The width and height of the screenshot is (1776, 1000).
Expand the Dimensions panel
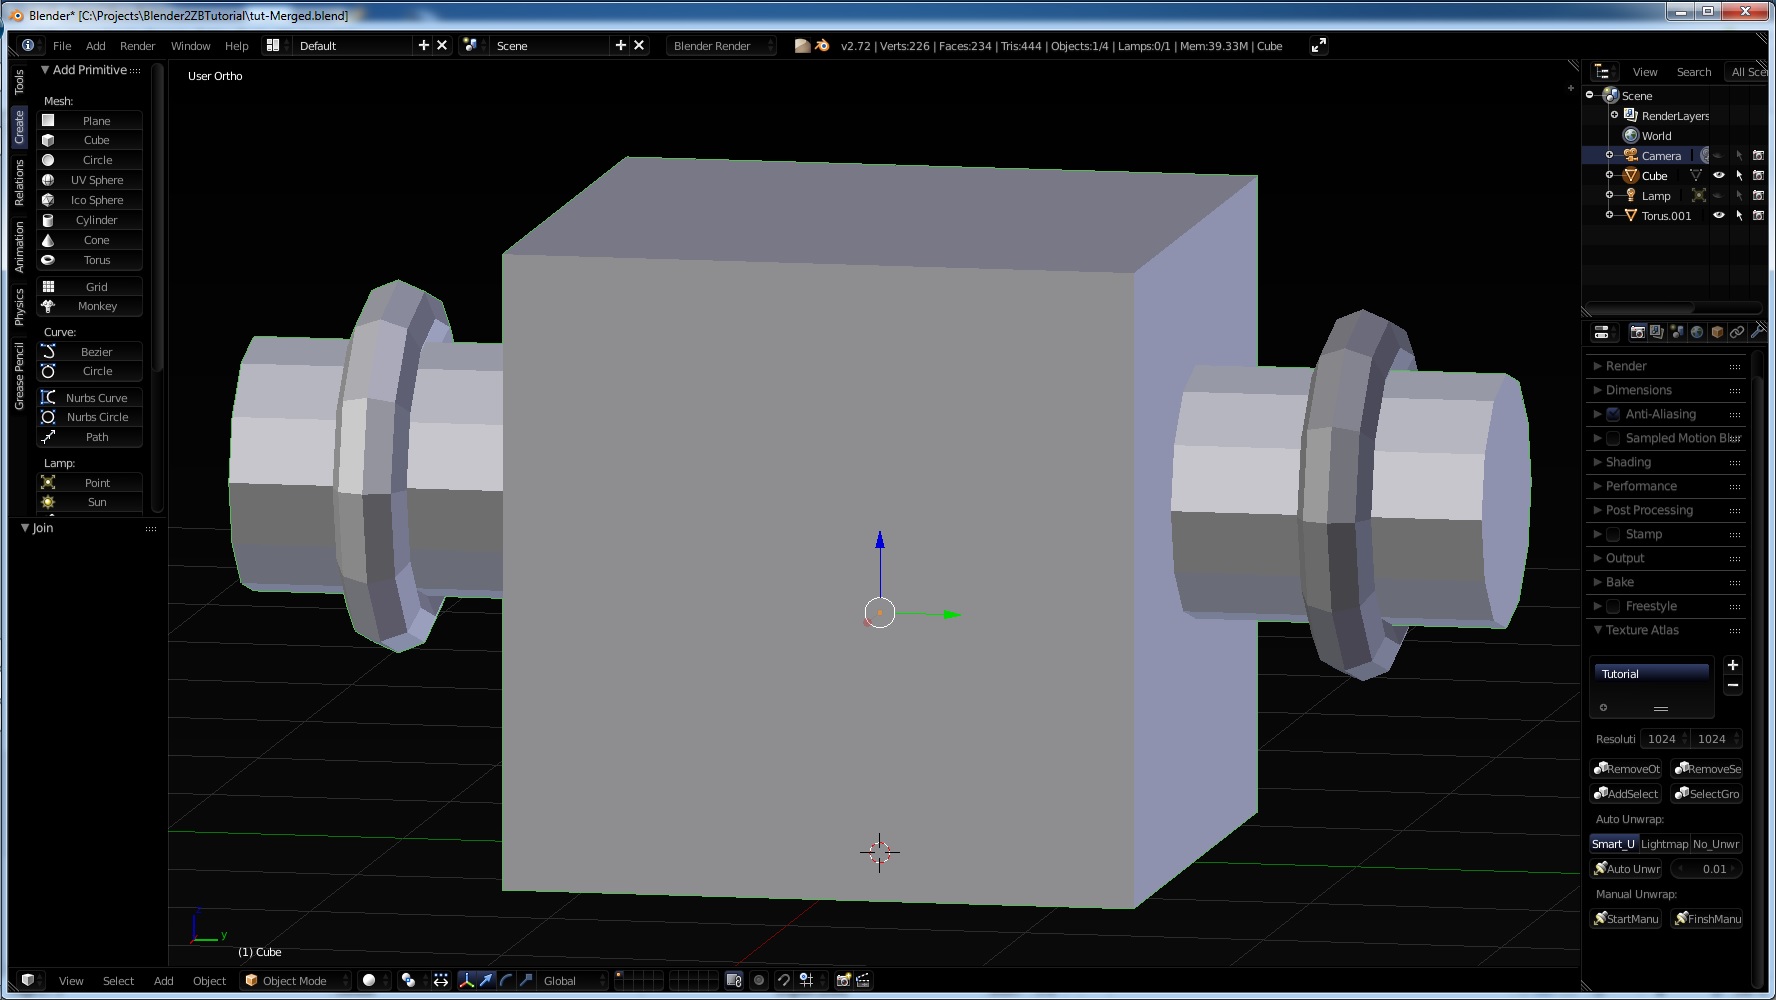[x=1666, y=390]
